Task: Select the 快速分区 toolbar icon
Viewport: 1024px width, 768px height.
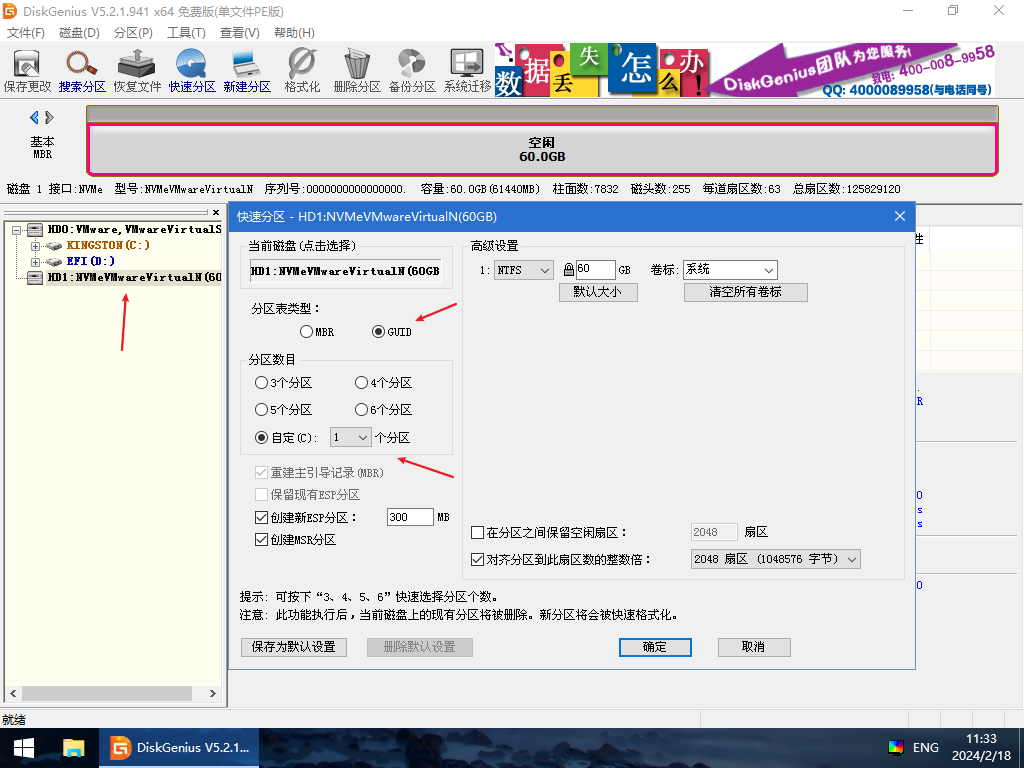Action: pos(191,71)
